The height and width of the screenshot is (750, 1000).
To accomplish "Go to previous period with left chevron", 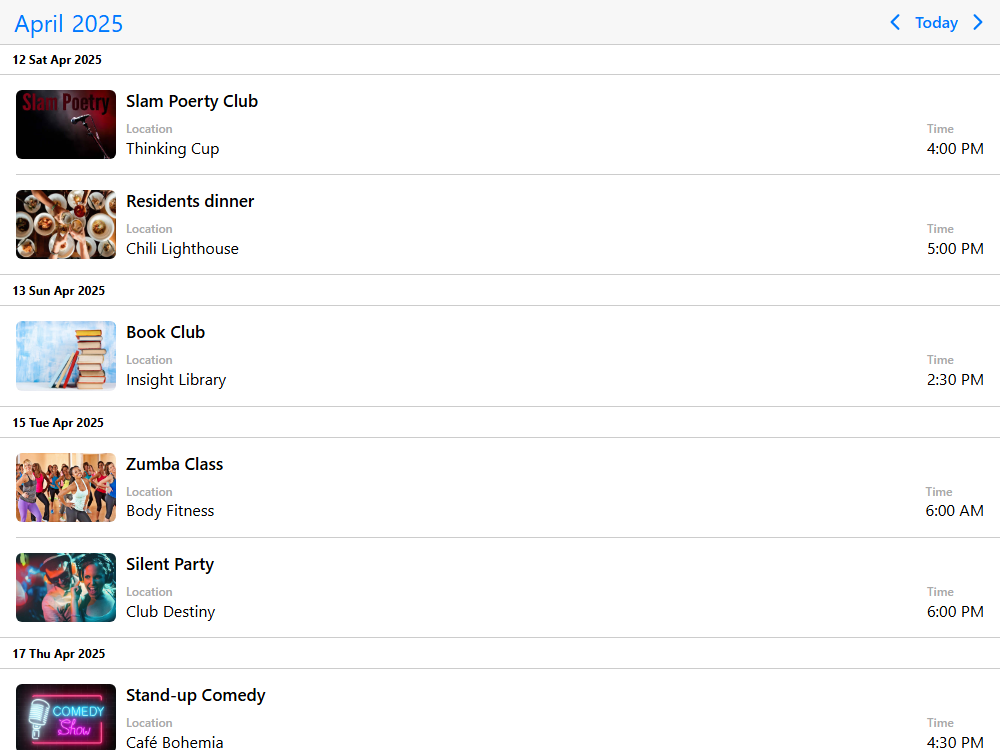I will pyautogui.click(x=895, y=22).
